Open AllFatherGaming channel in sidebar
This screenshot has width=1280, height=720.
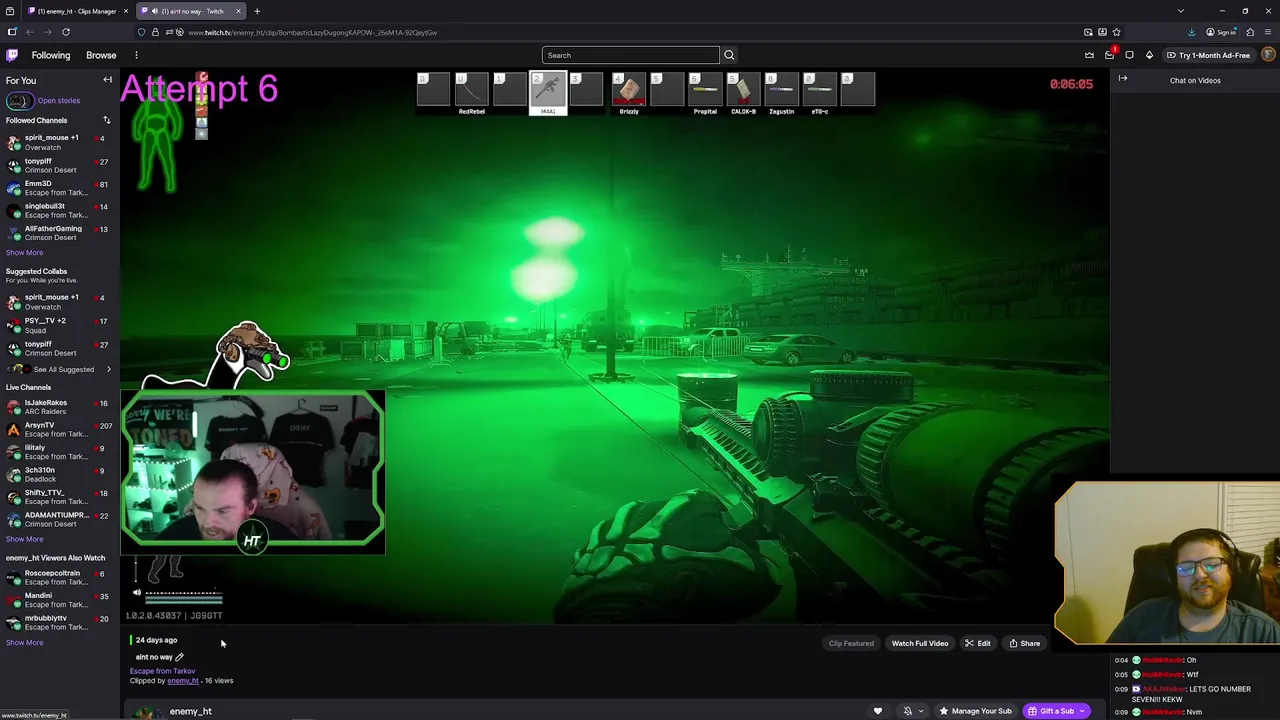click(60, 233)
